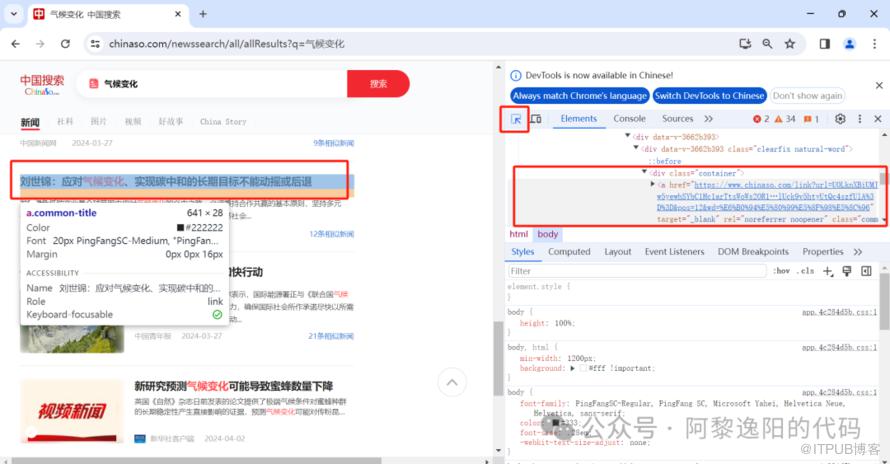Toggle :hov element state pane
Viewport: 890px width, 464px height.
782,271
